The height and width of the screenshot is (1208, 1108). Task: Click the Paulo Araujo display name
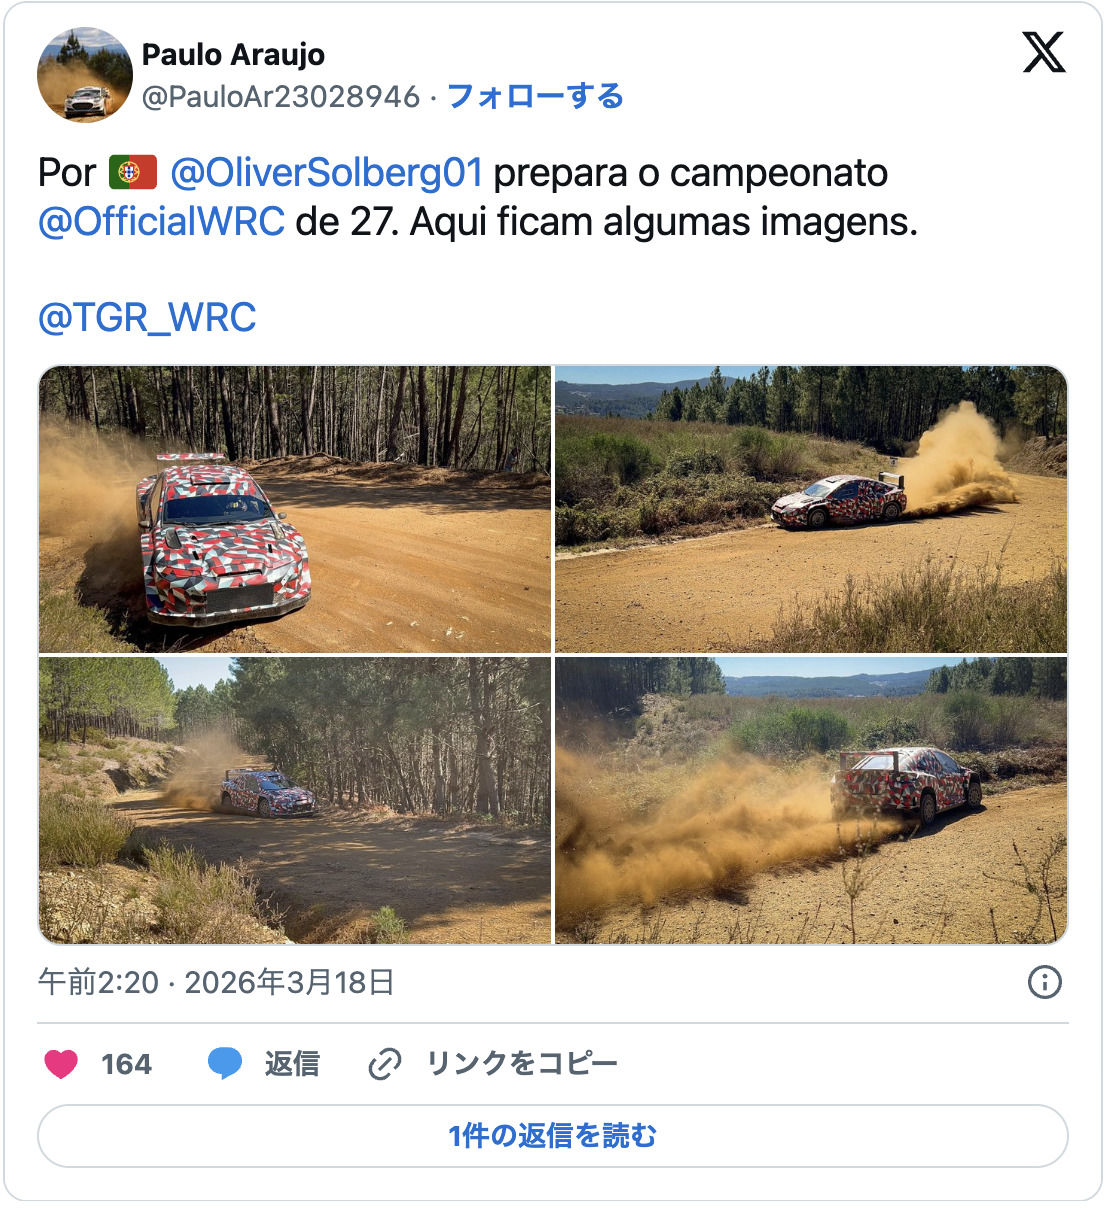[x=233, y=54]
